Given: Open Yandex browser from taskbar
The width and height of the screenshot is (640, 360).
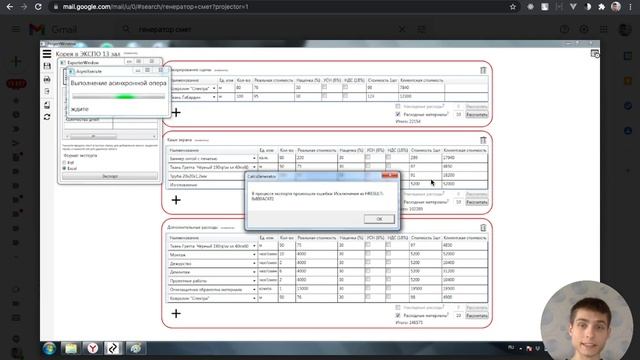Looking at the screenshot, I should pos(93,349).
